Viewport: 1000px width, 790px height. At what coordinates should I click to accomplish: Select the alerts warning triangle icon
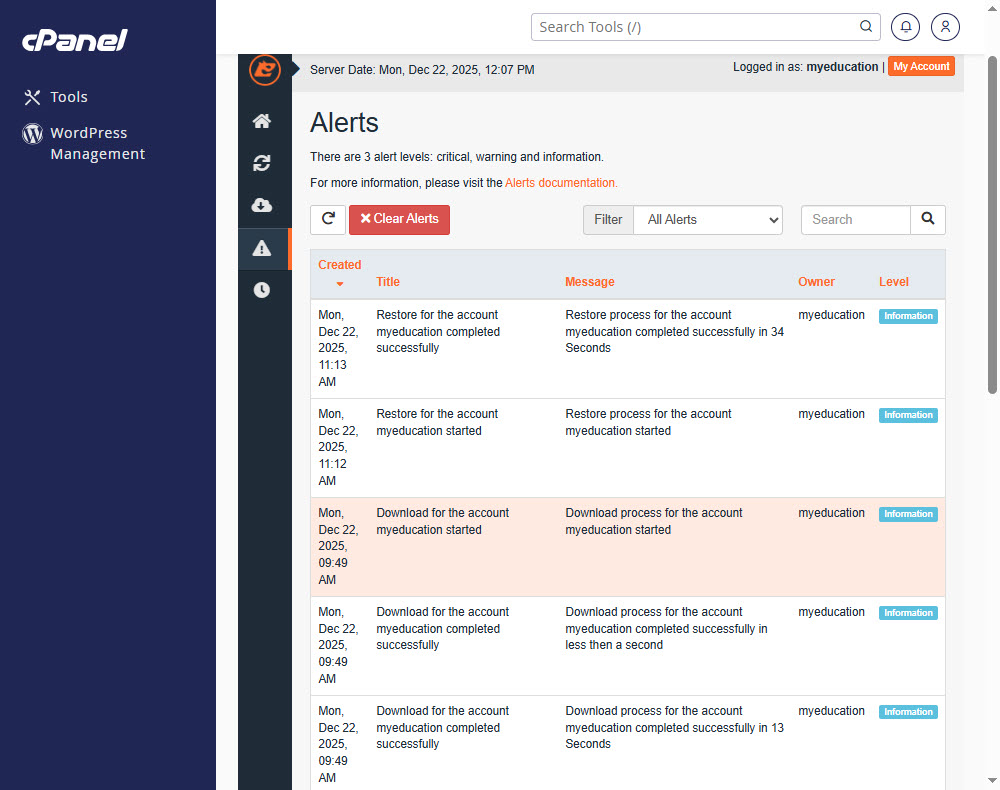tap(262, 248)
